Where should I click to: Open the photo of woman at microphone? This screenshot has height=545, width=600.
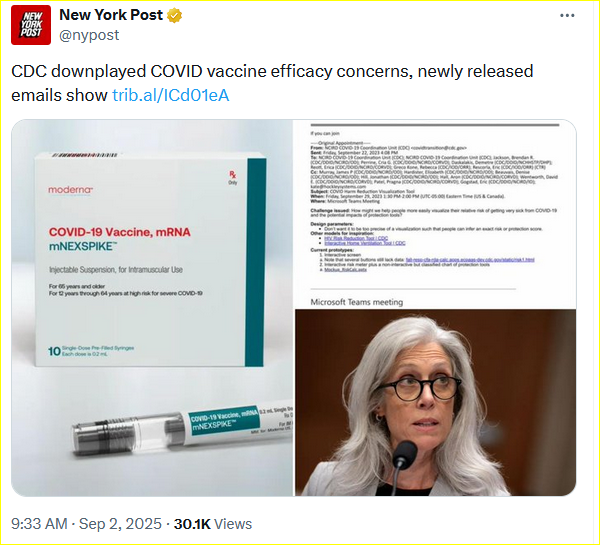tap(435, 403)
